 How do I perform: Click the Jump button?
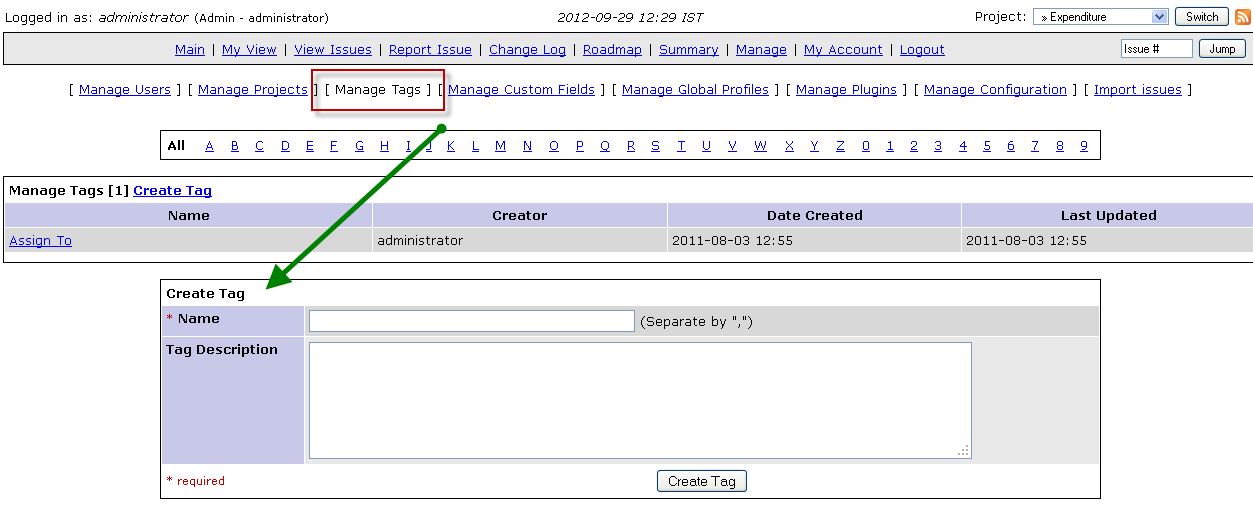point(1222,49)
